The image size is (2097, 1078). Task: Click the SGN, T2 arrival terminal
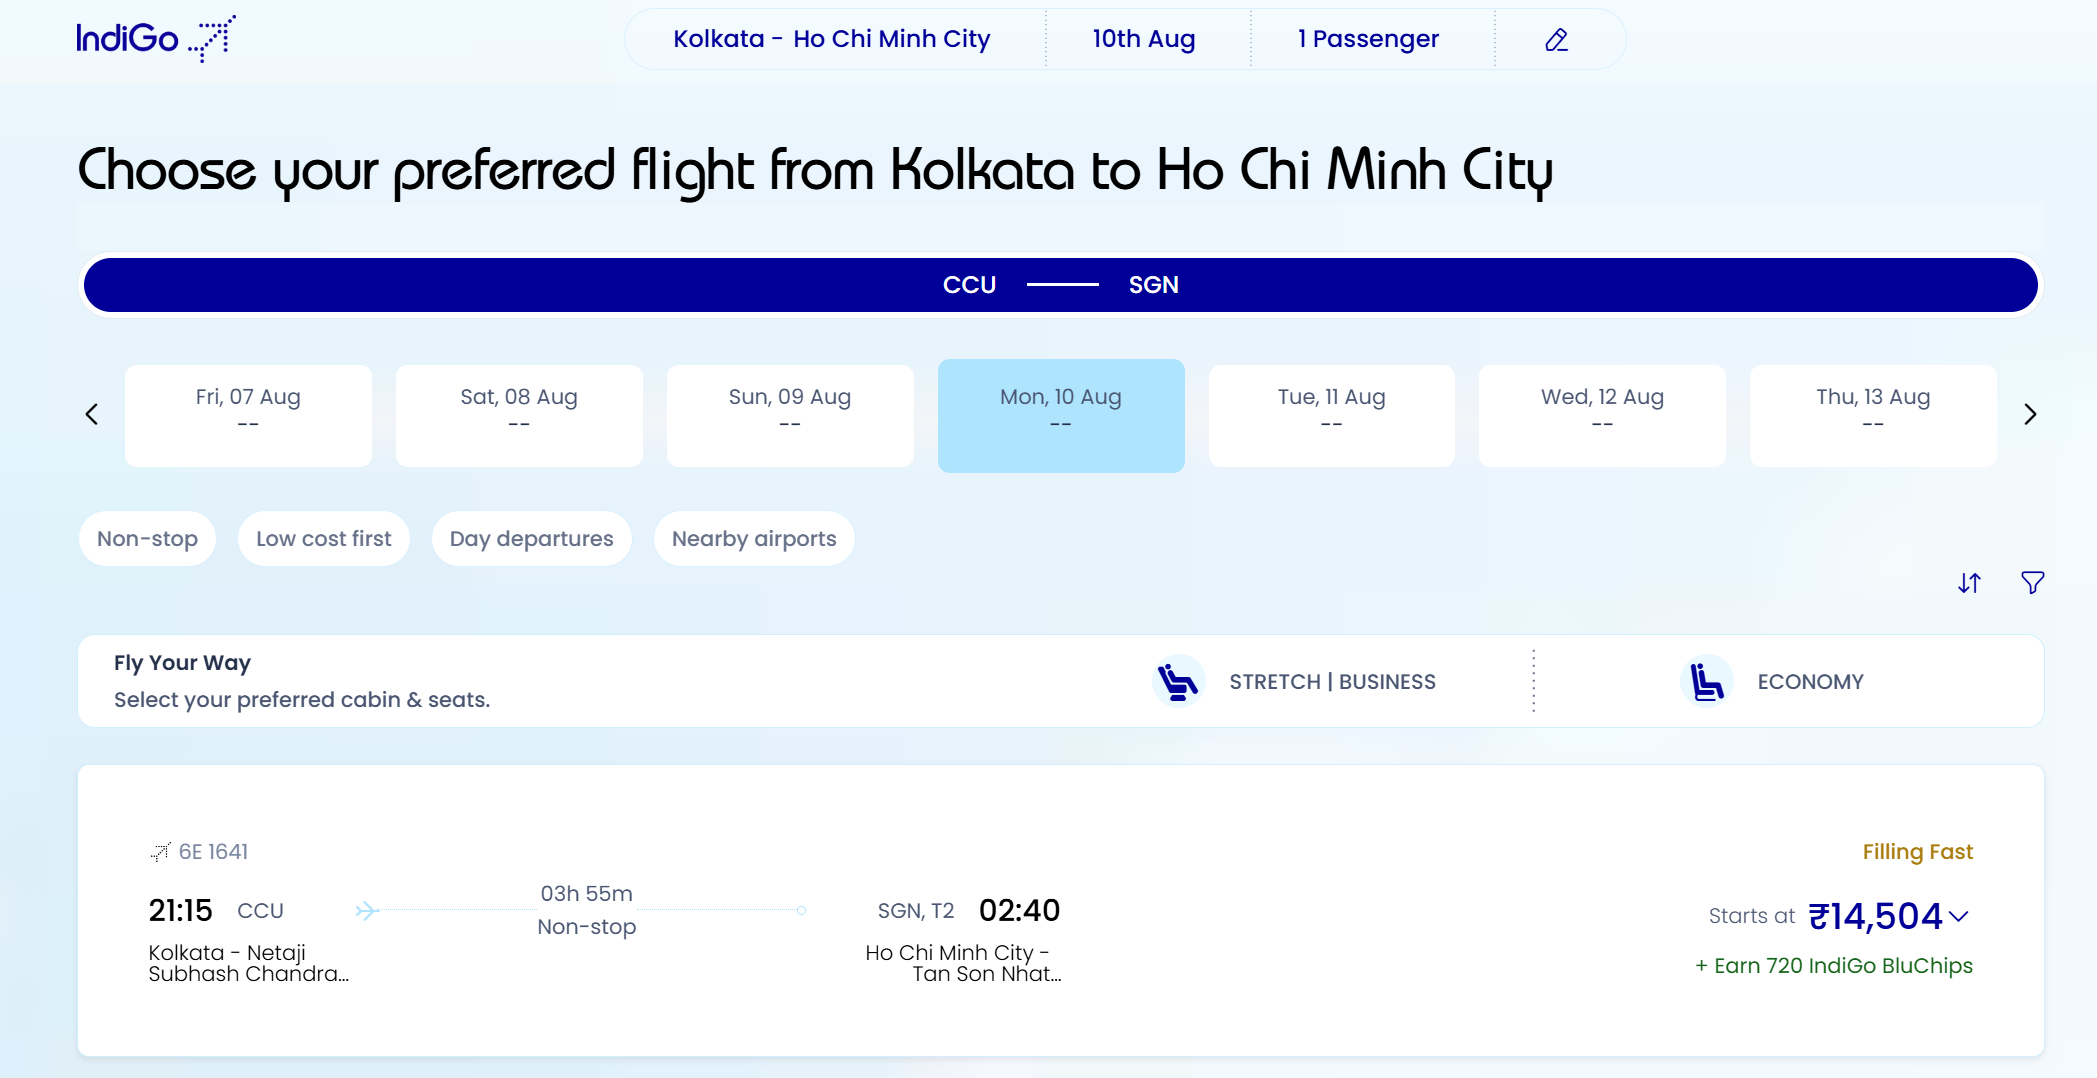[x=916, y=911]
